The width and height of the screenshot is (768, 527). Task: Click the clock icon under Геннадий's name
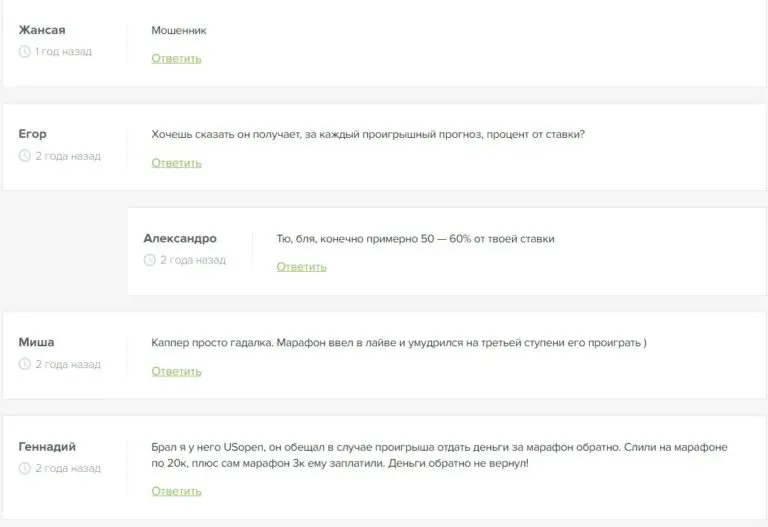(x=25, y=468)
